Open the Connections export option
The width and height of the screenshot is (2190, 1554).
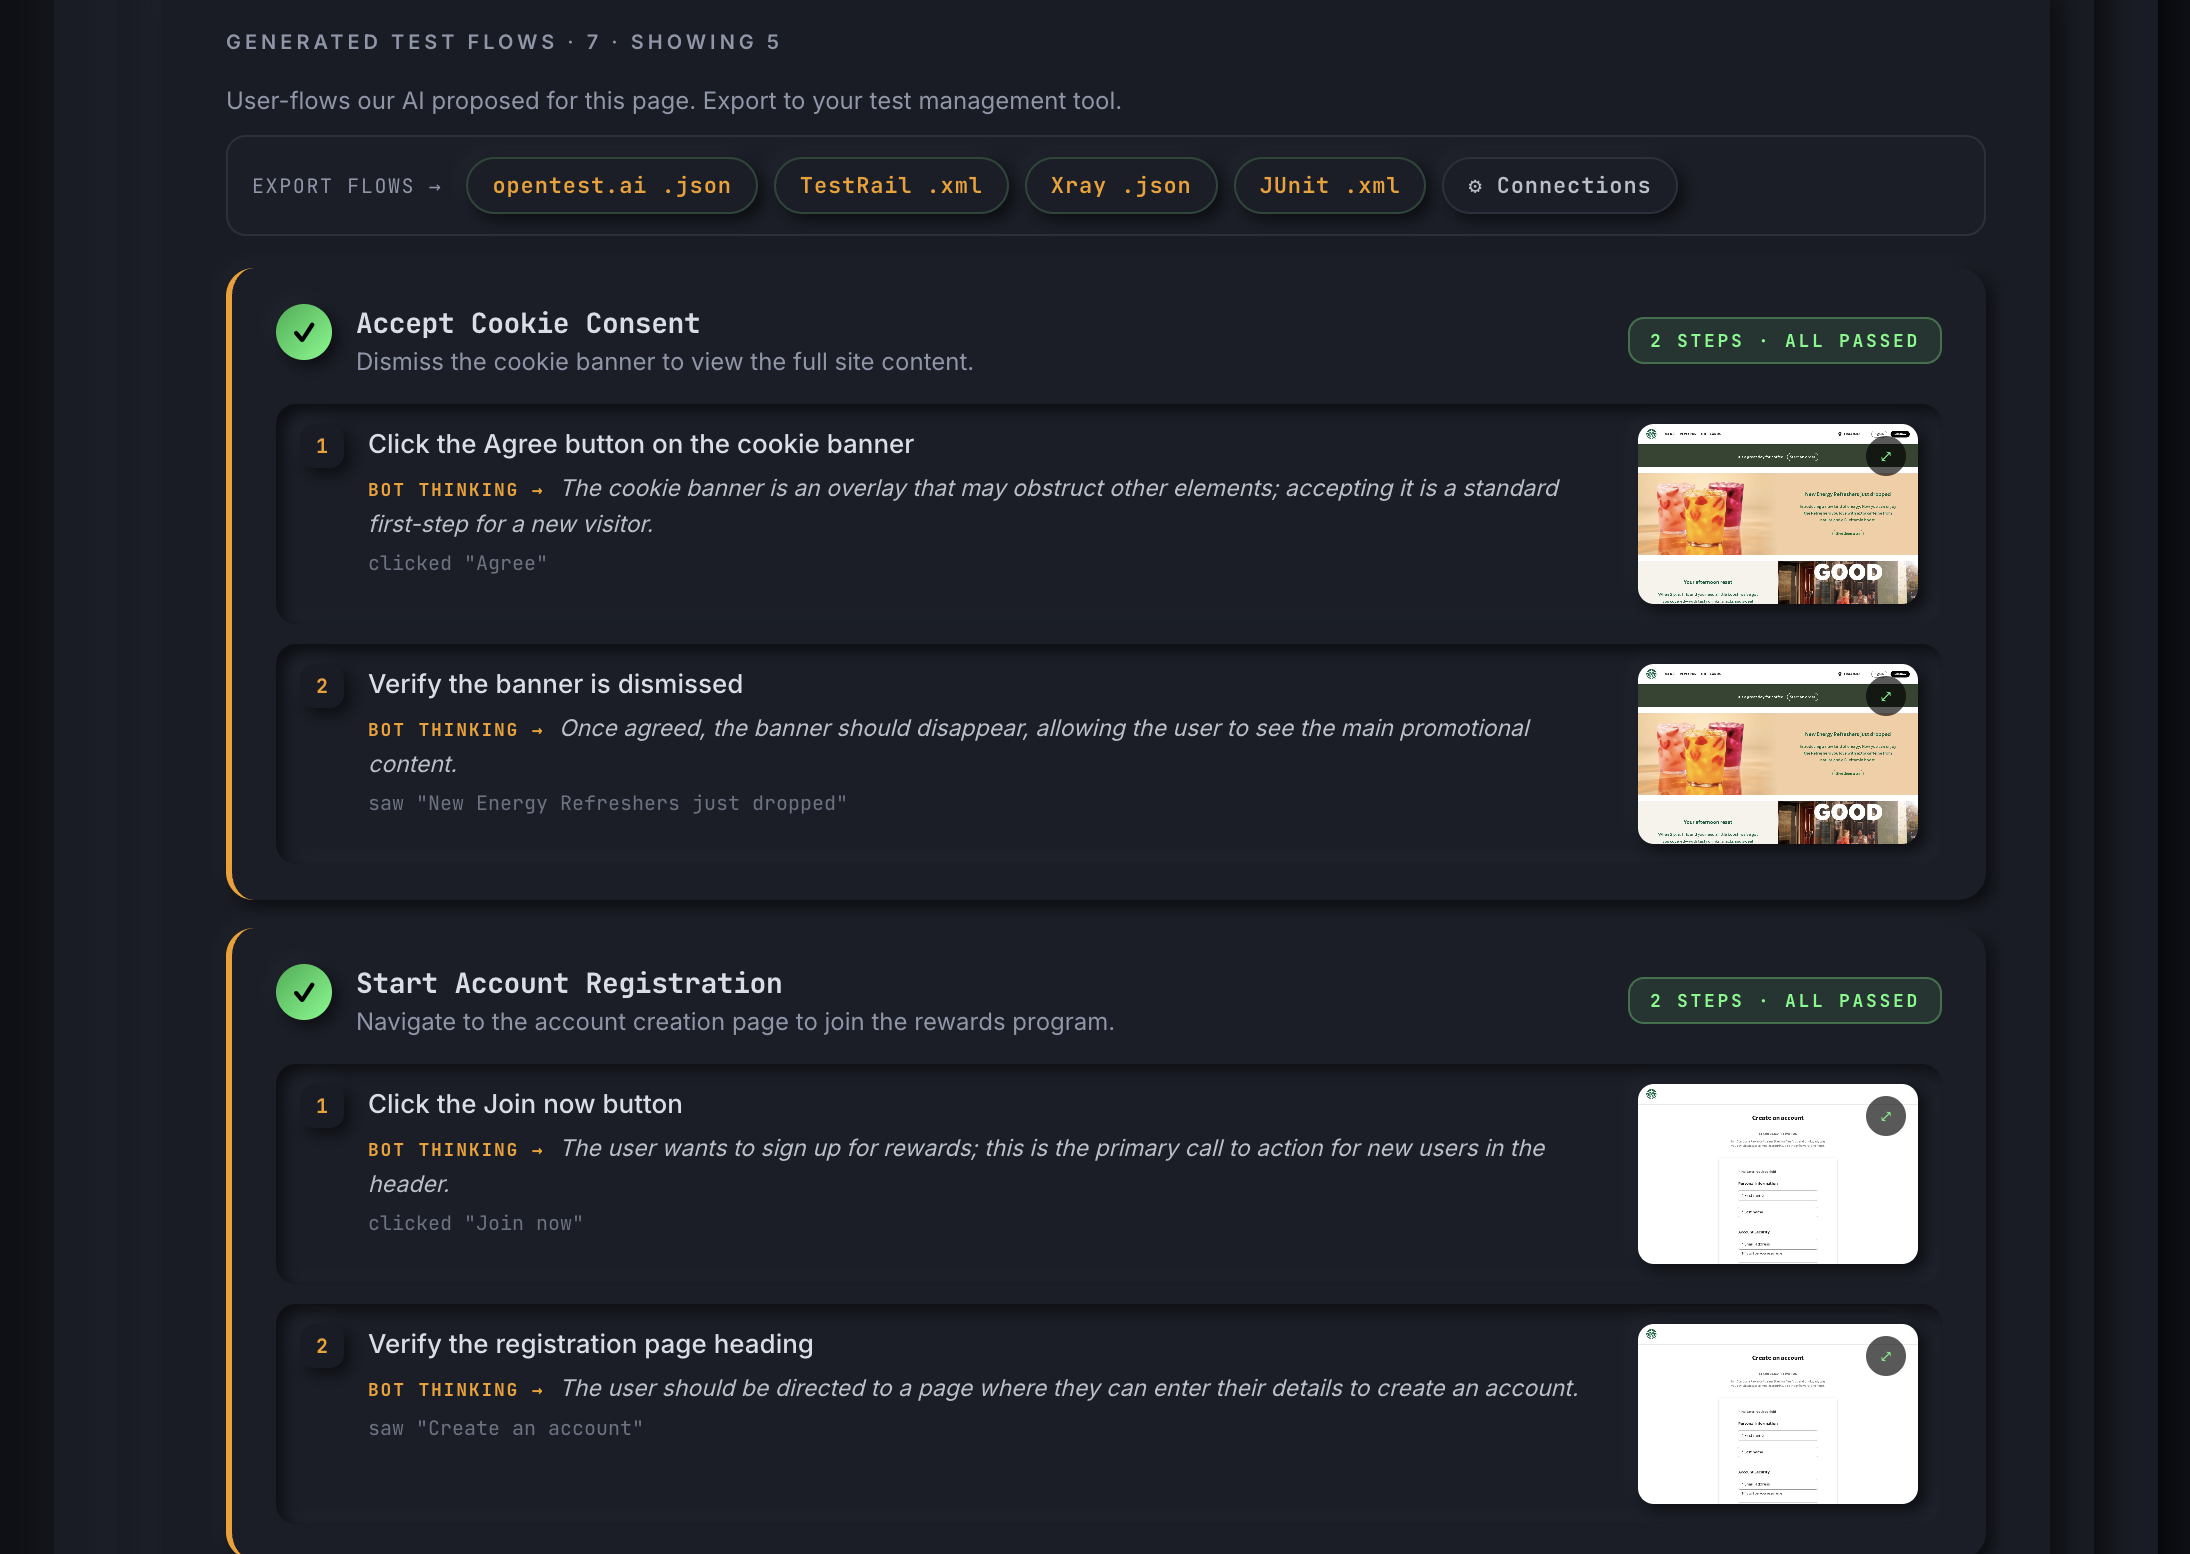(x=1558, y=185)
